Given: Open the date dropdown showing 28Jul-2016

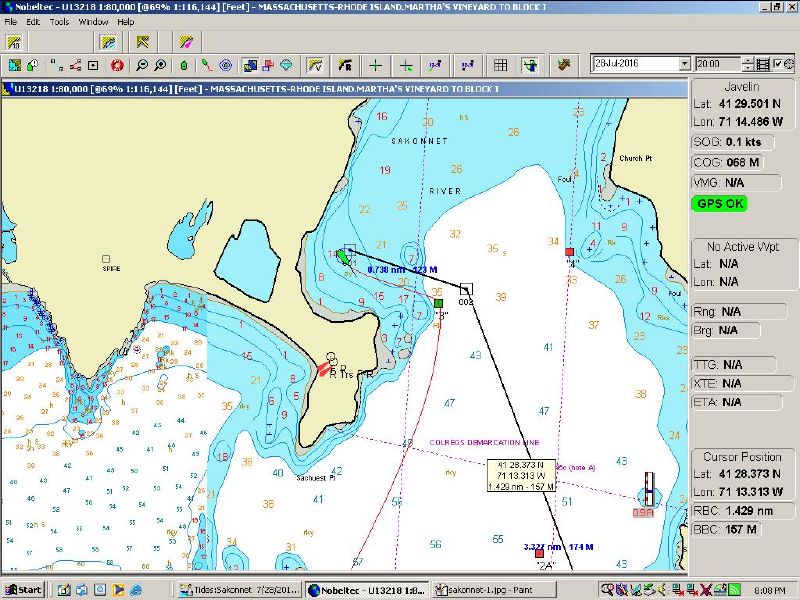Looking at the screenshot, I should tap(684, 64).
